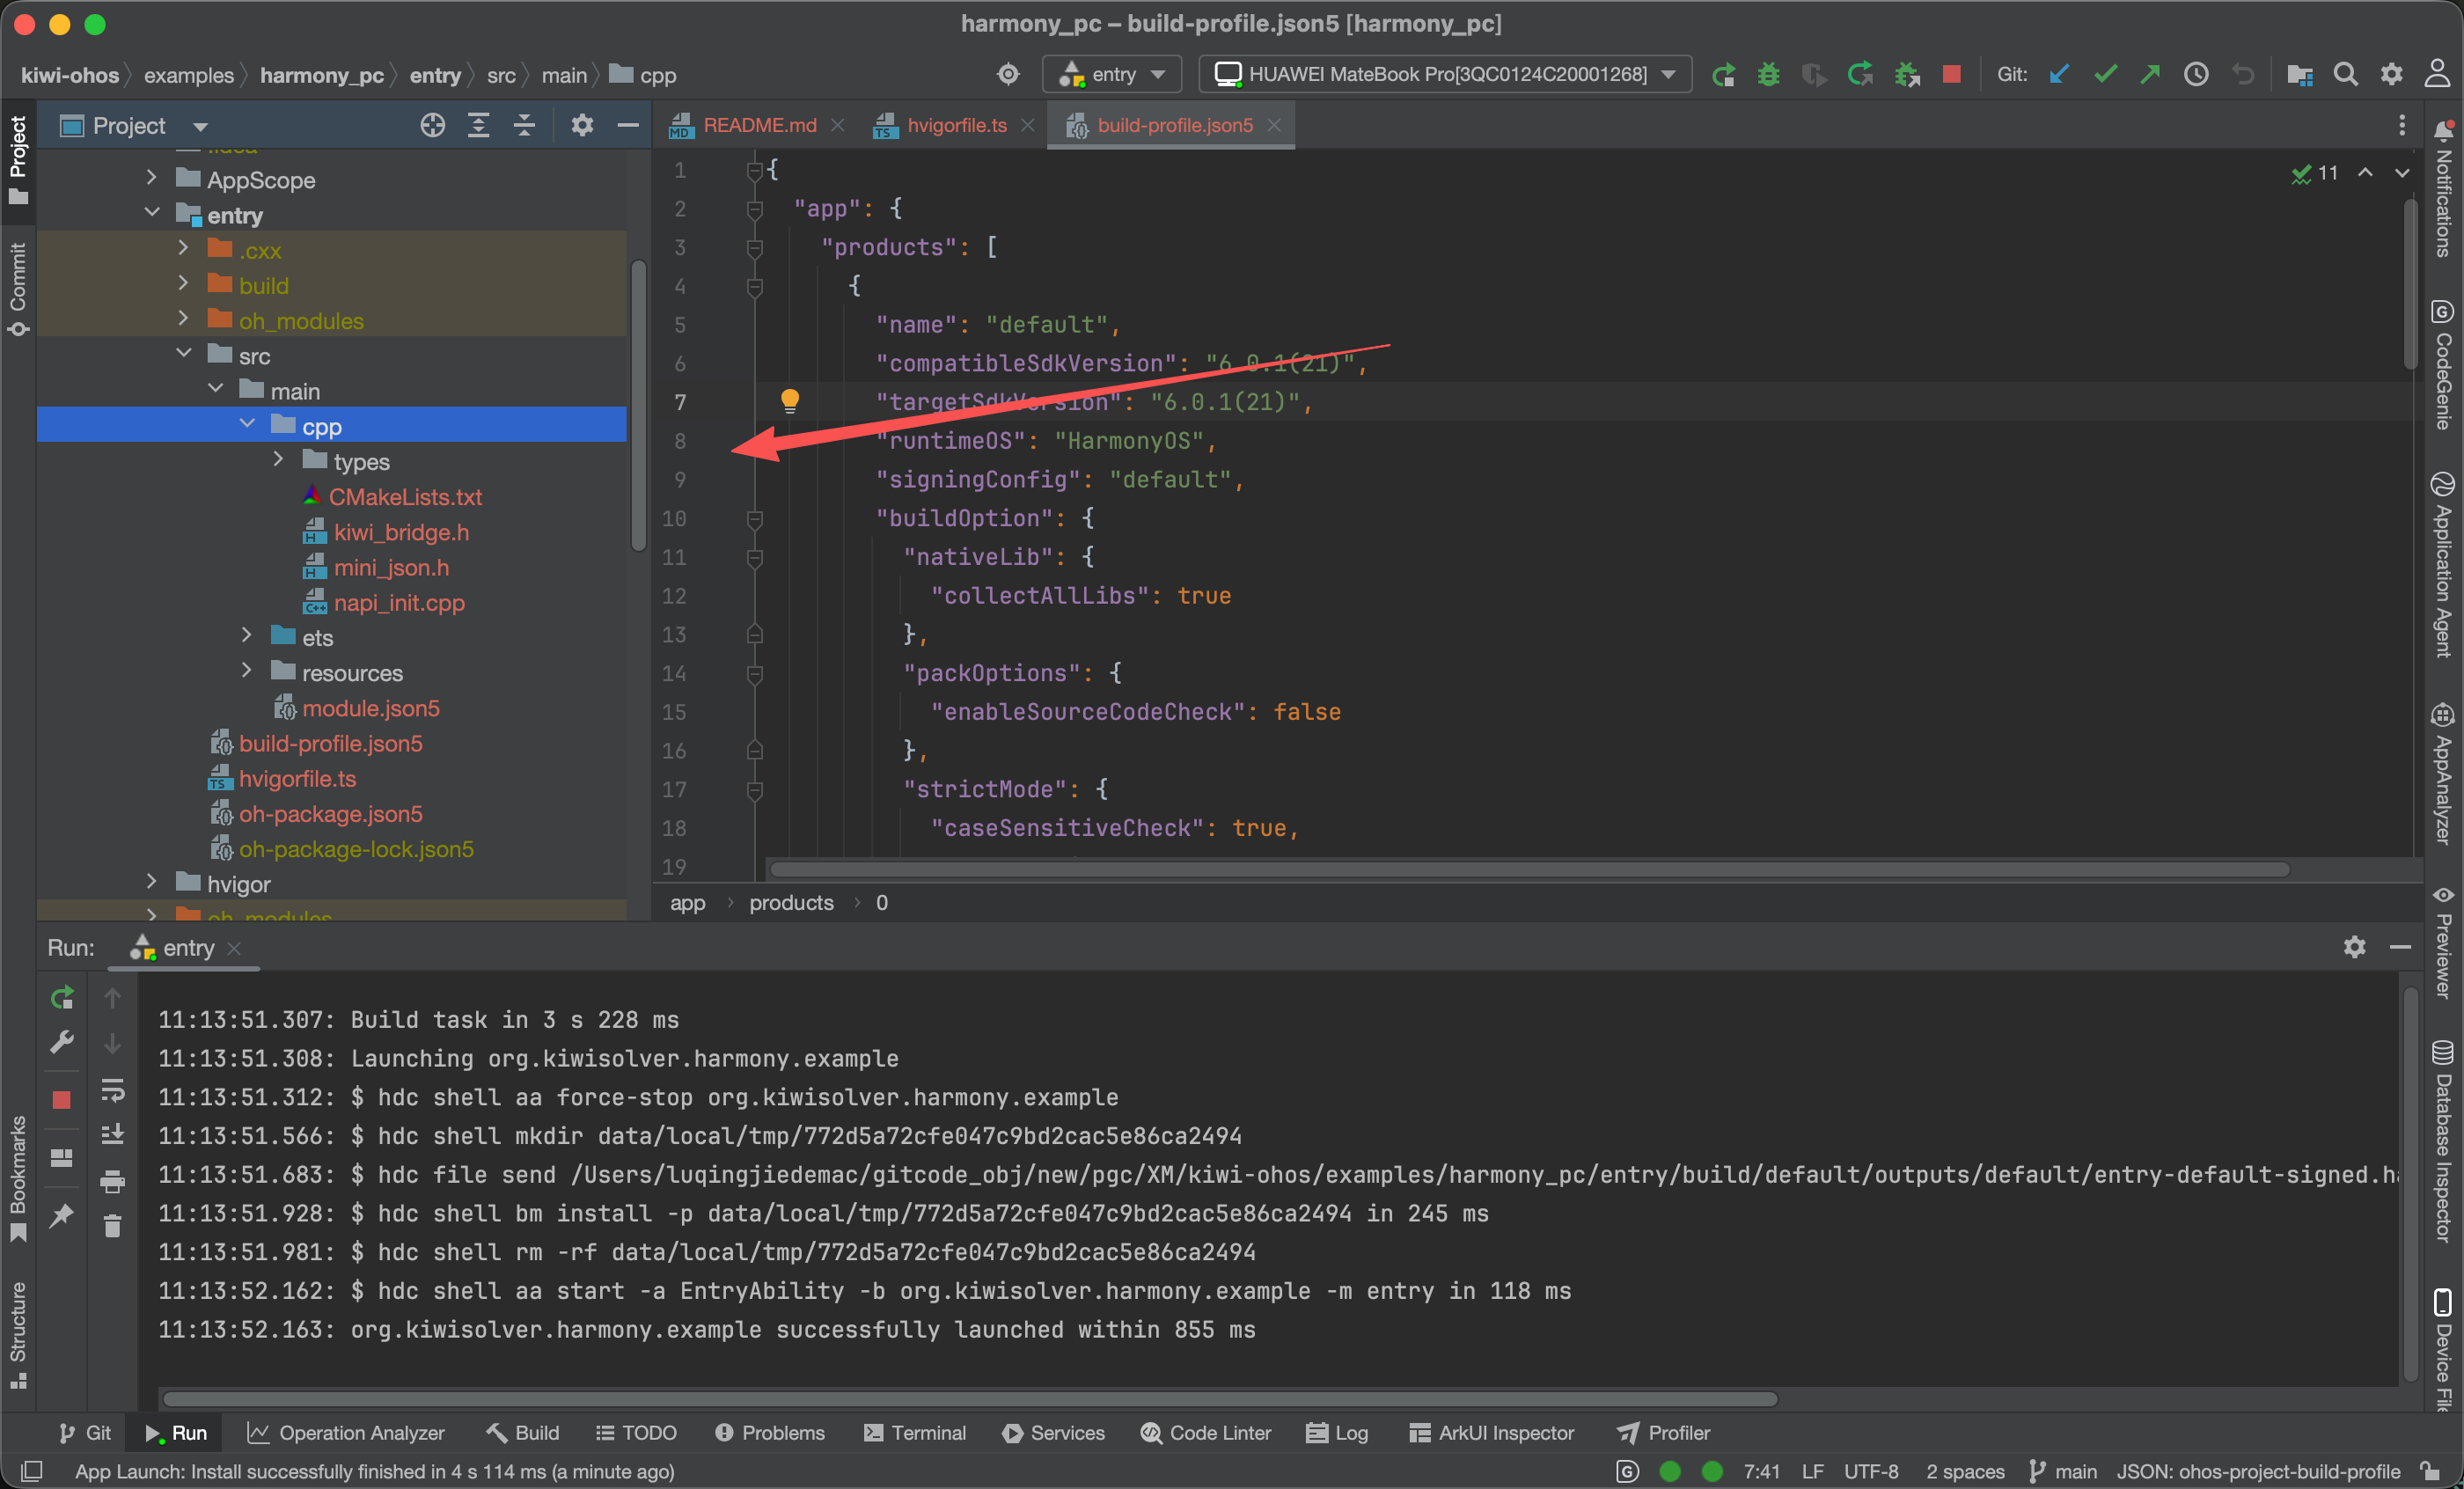The height and width of the screenshot is (1489, 2464).
Task: Click the Git push arrow icon
Action: click(2150, 75)
